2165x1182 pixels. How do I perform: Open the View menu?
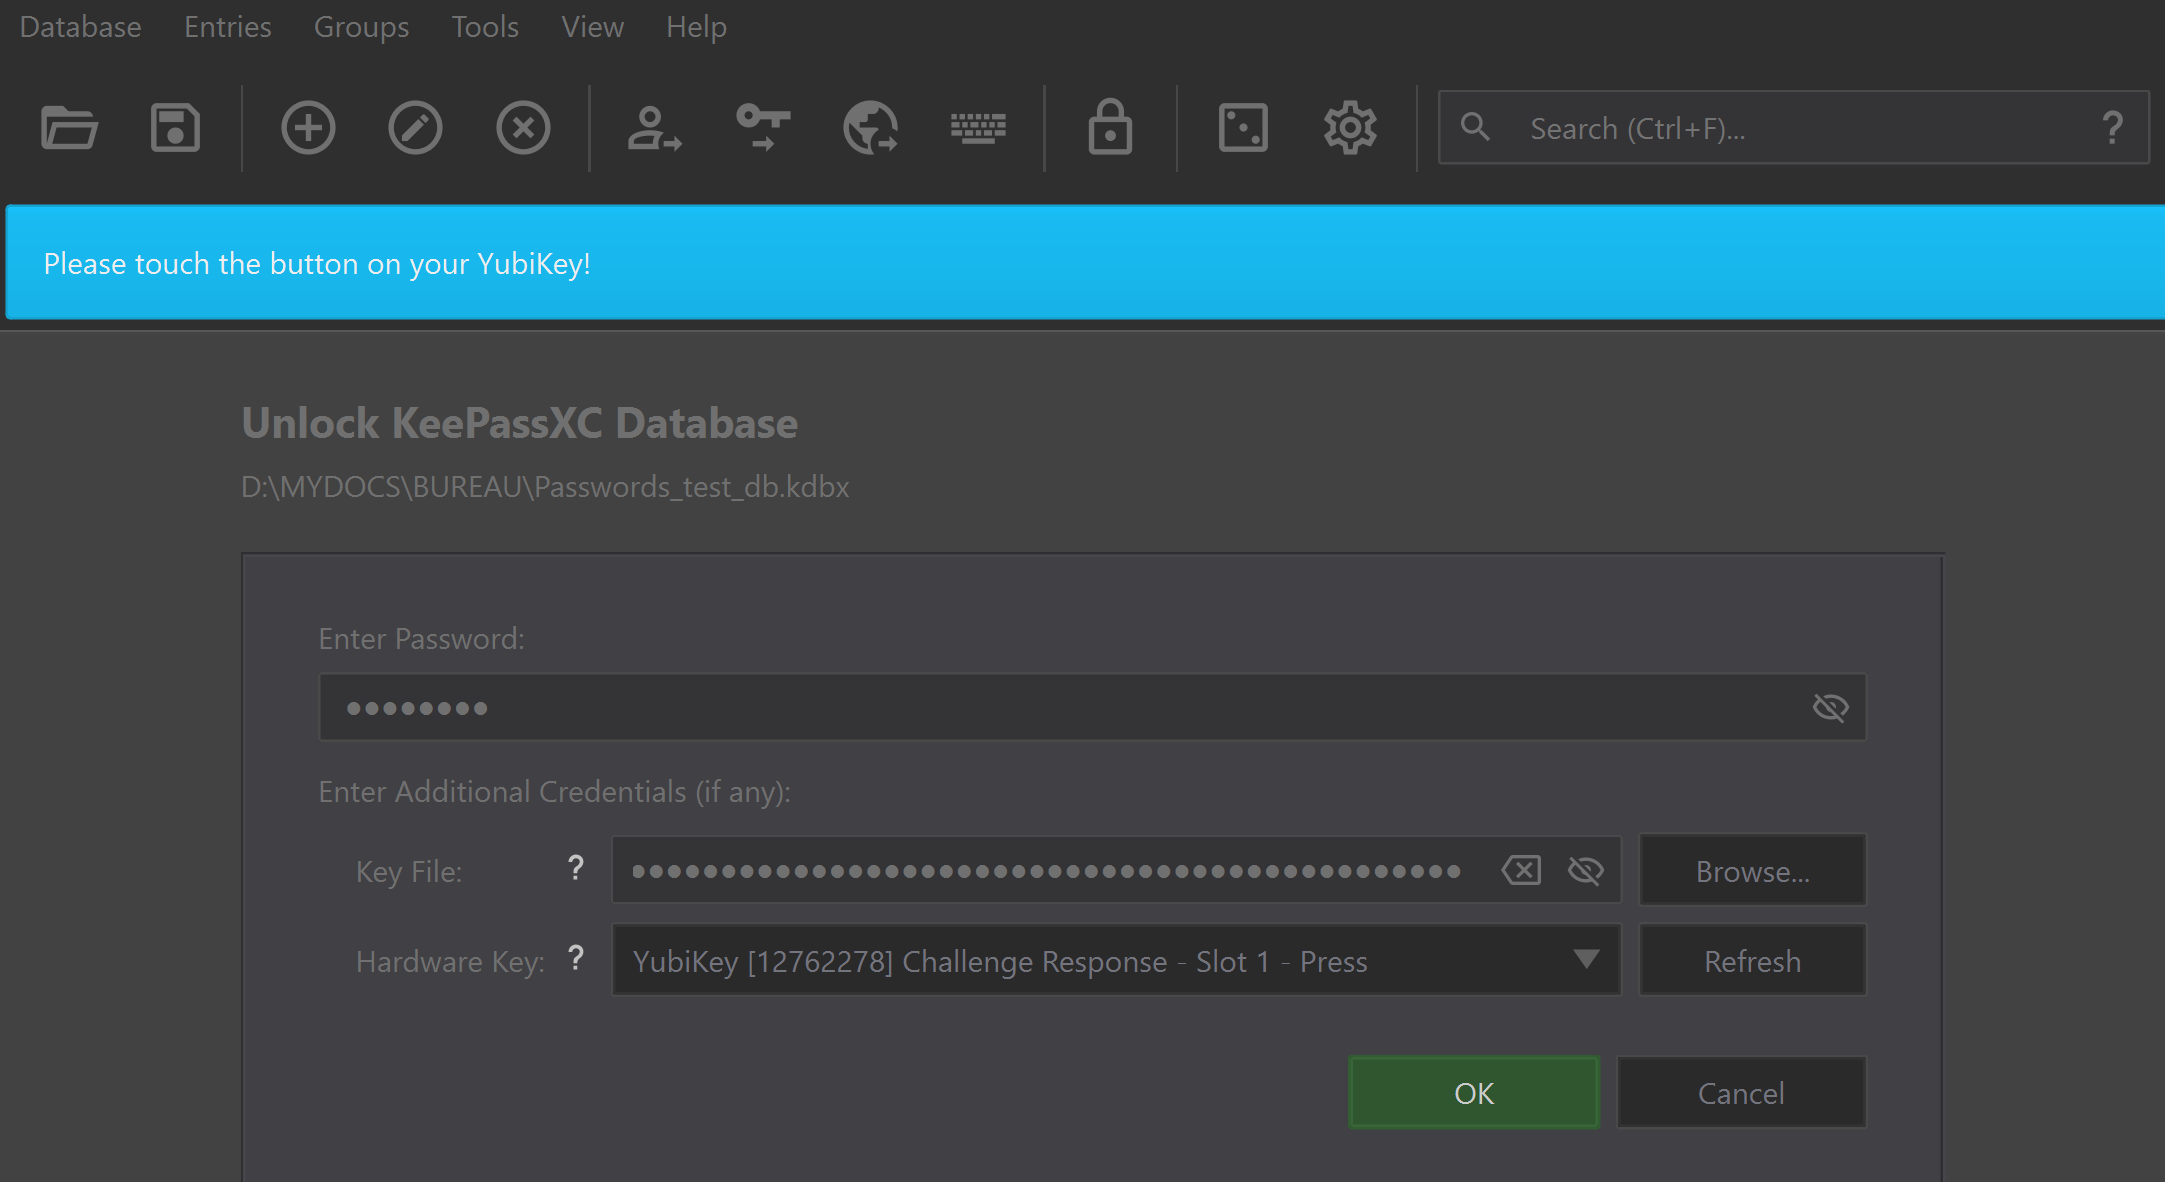coord(592,27)
